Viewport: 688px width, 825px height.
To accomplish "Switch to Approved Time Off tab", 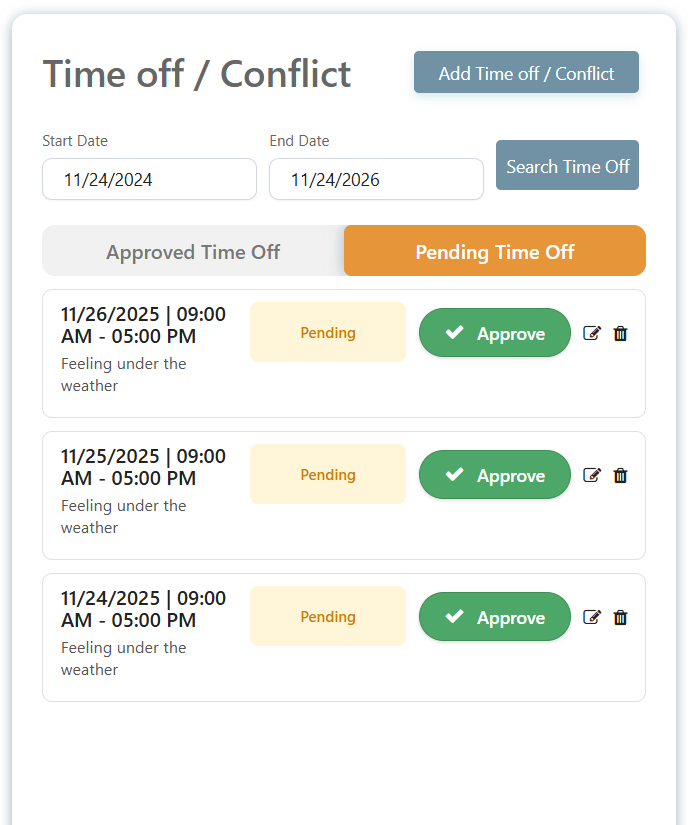I will click(193, 251).
